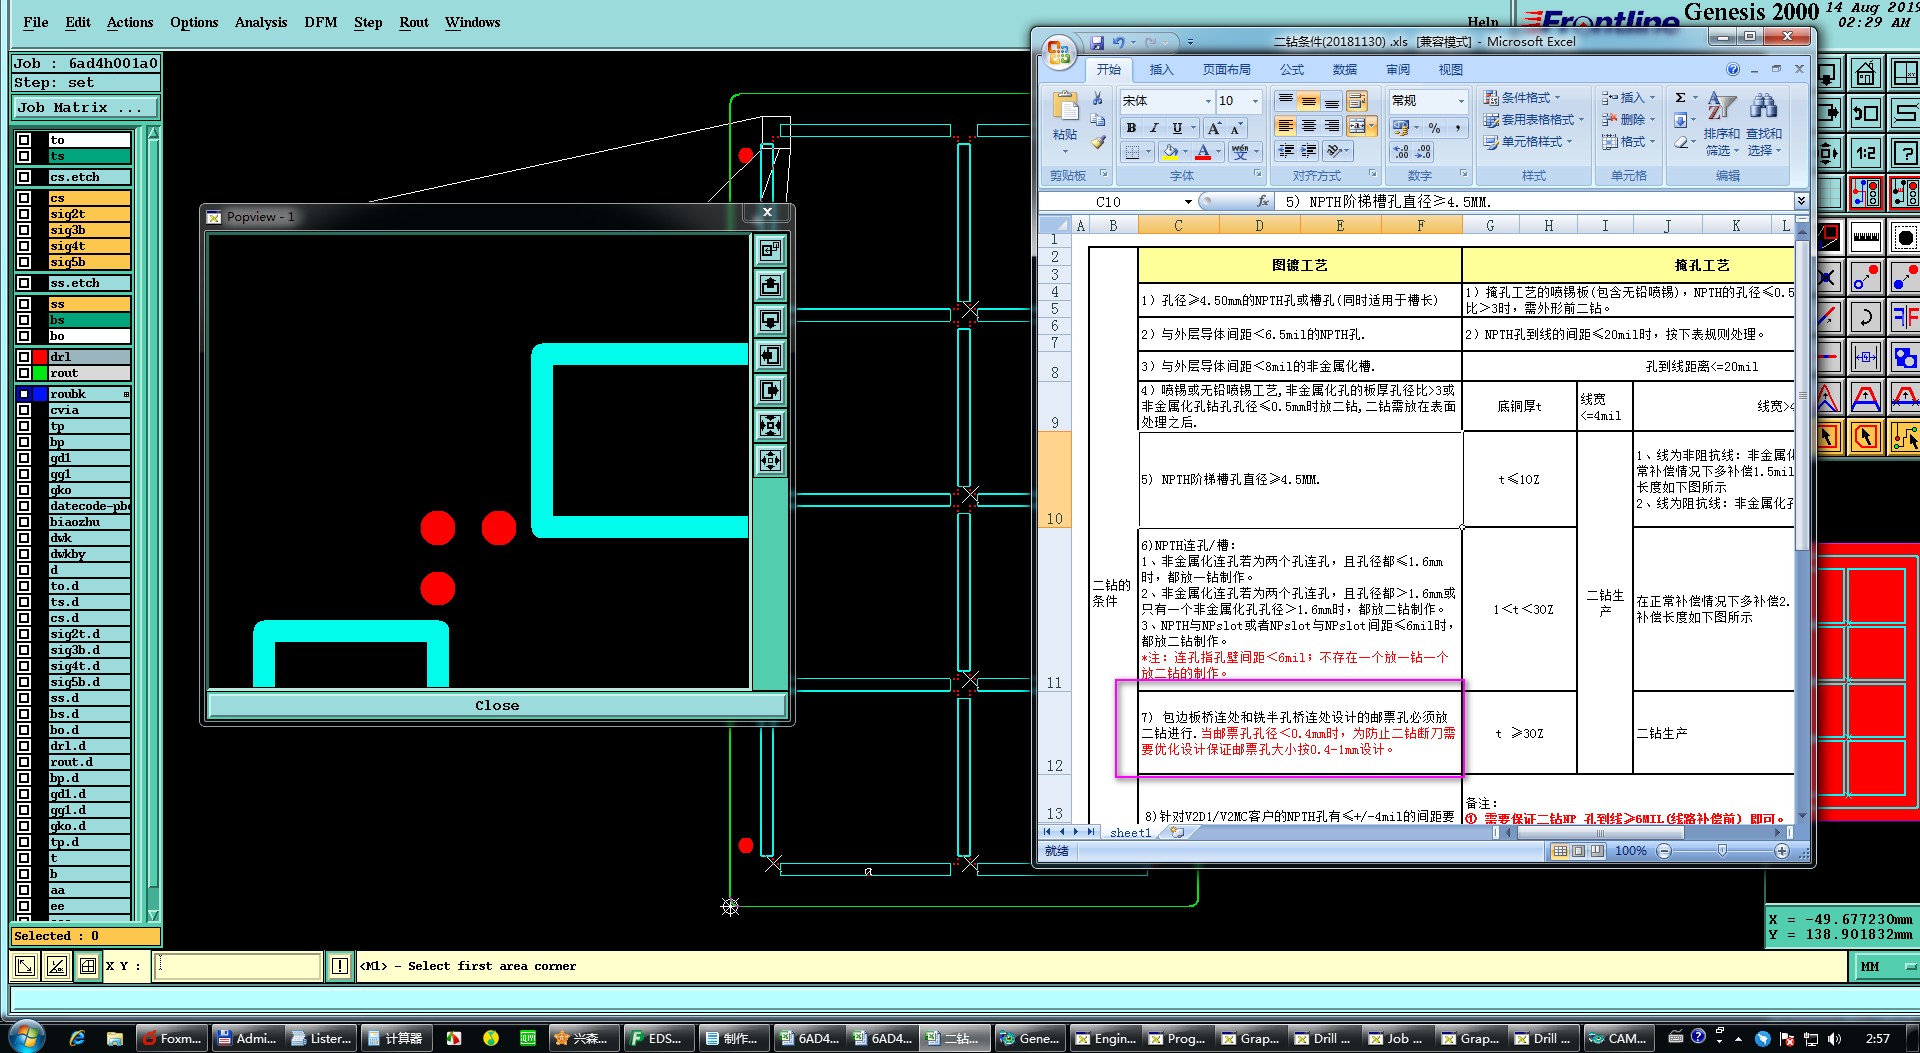Open the 套用表格格式 dropdown
This screenshot has width=1920, height=1053.
pyautogui.click(x=1533, y=120)
